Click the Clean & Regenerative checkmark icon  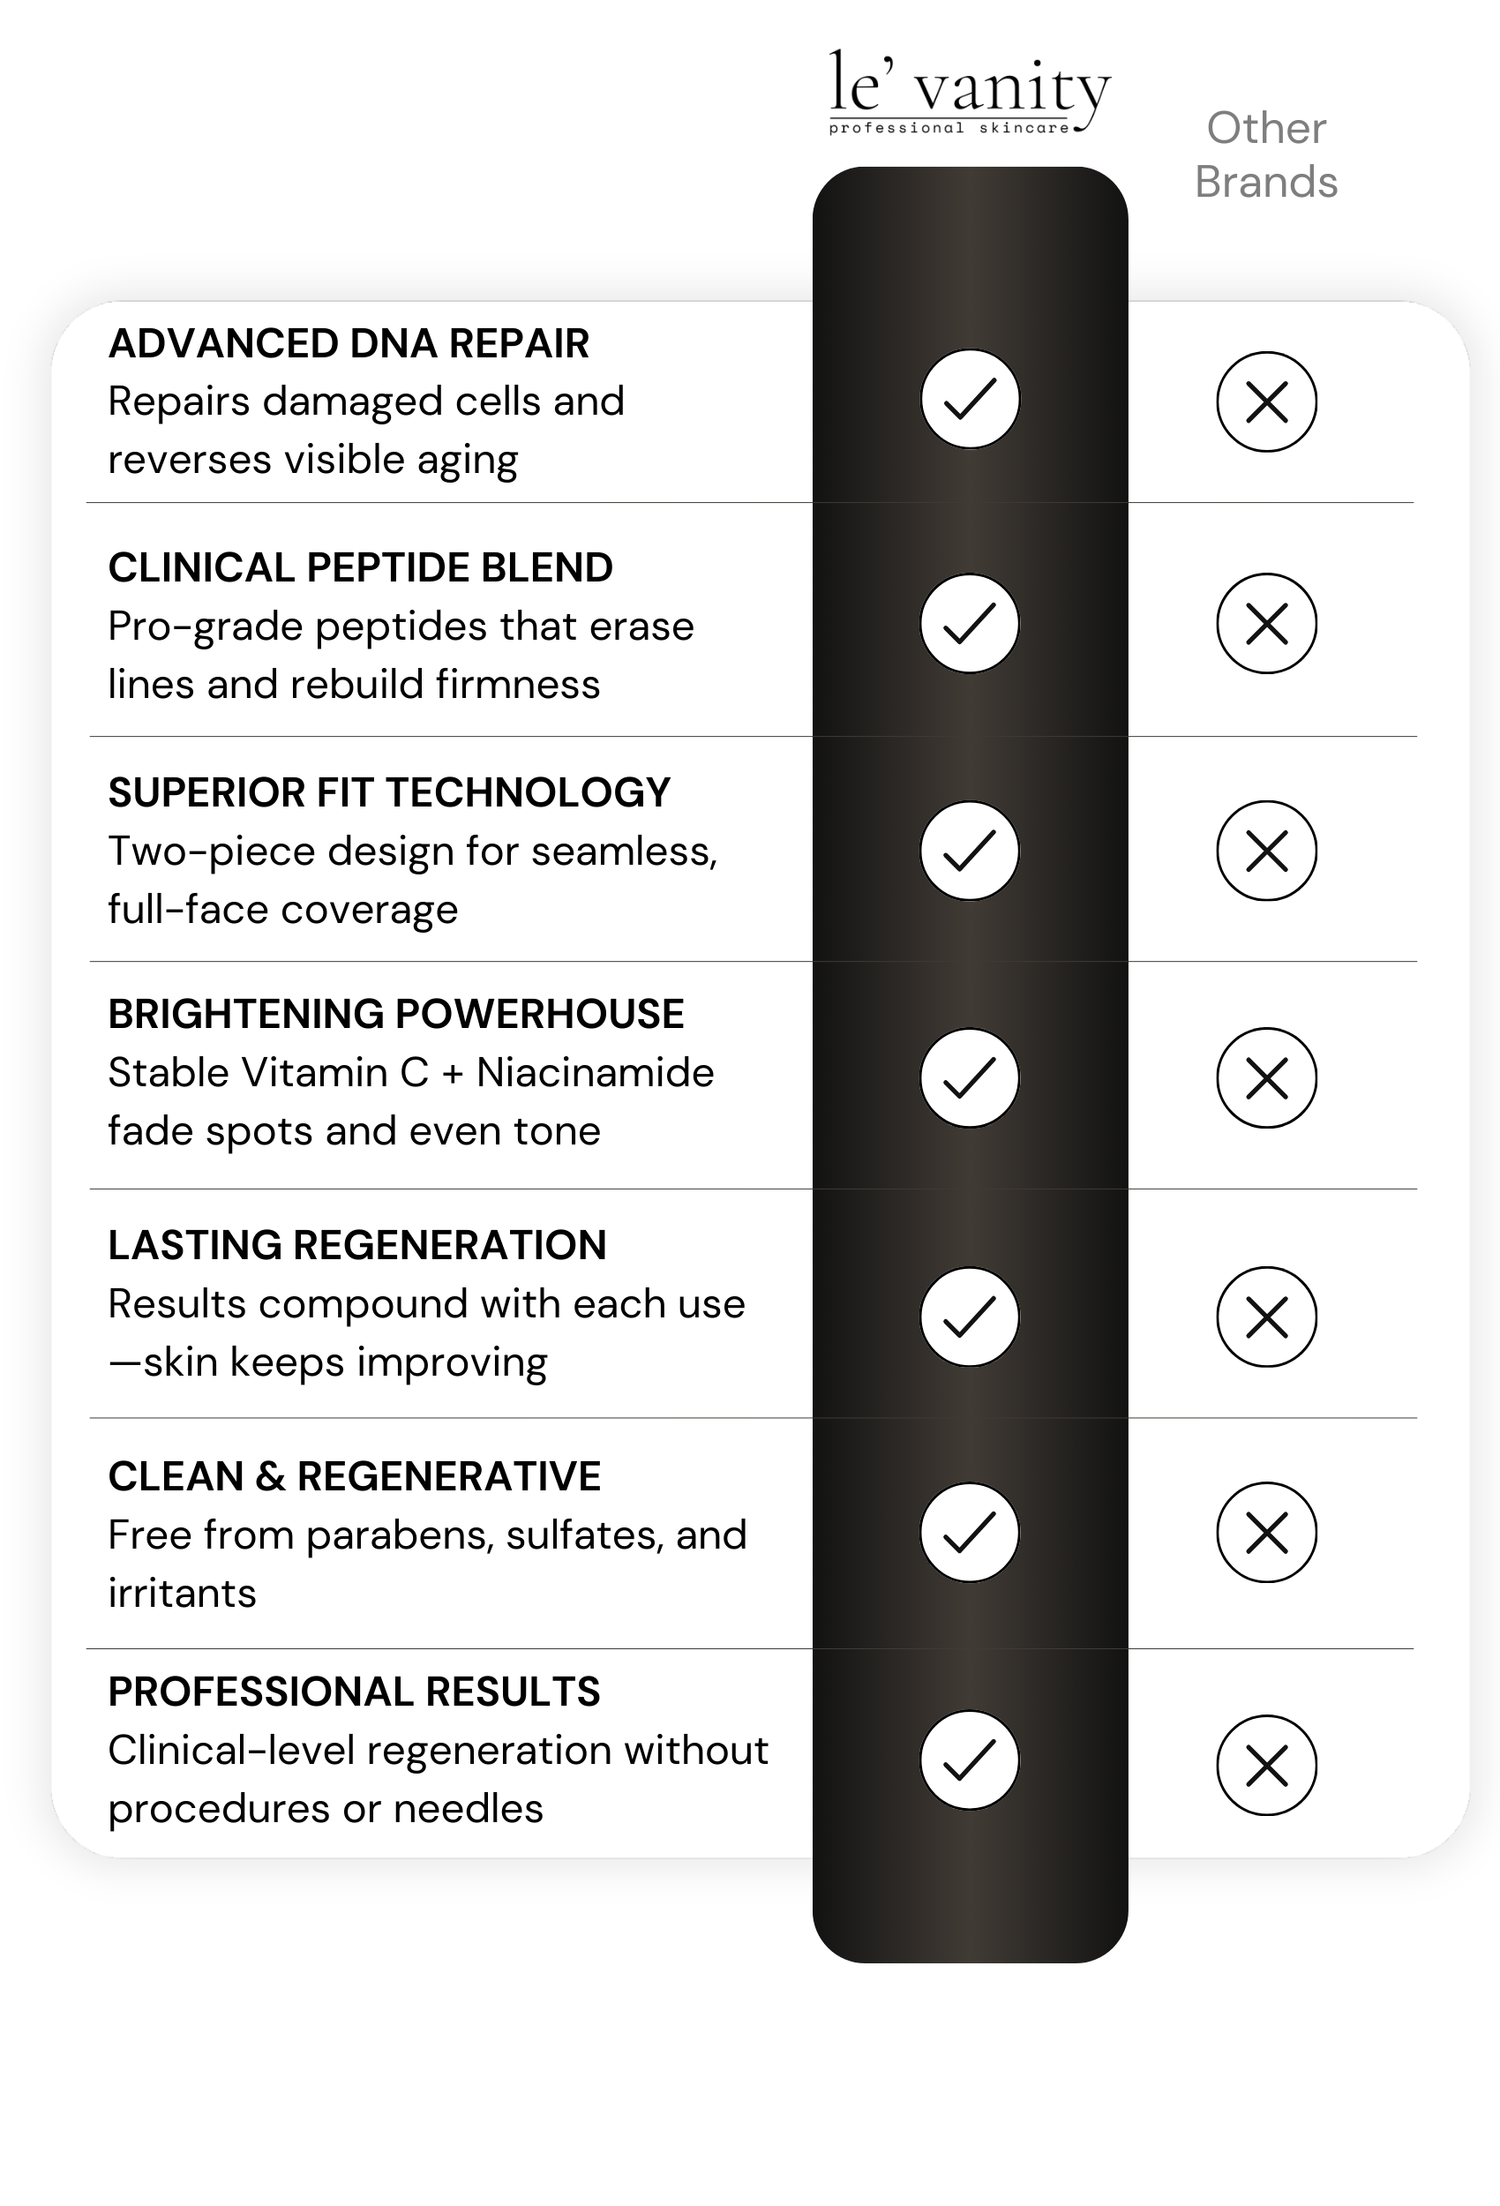(969, 1532)
